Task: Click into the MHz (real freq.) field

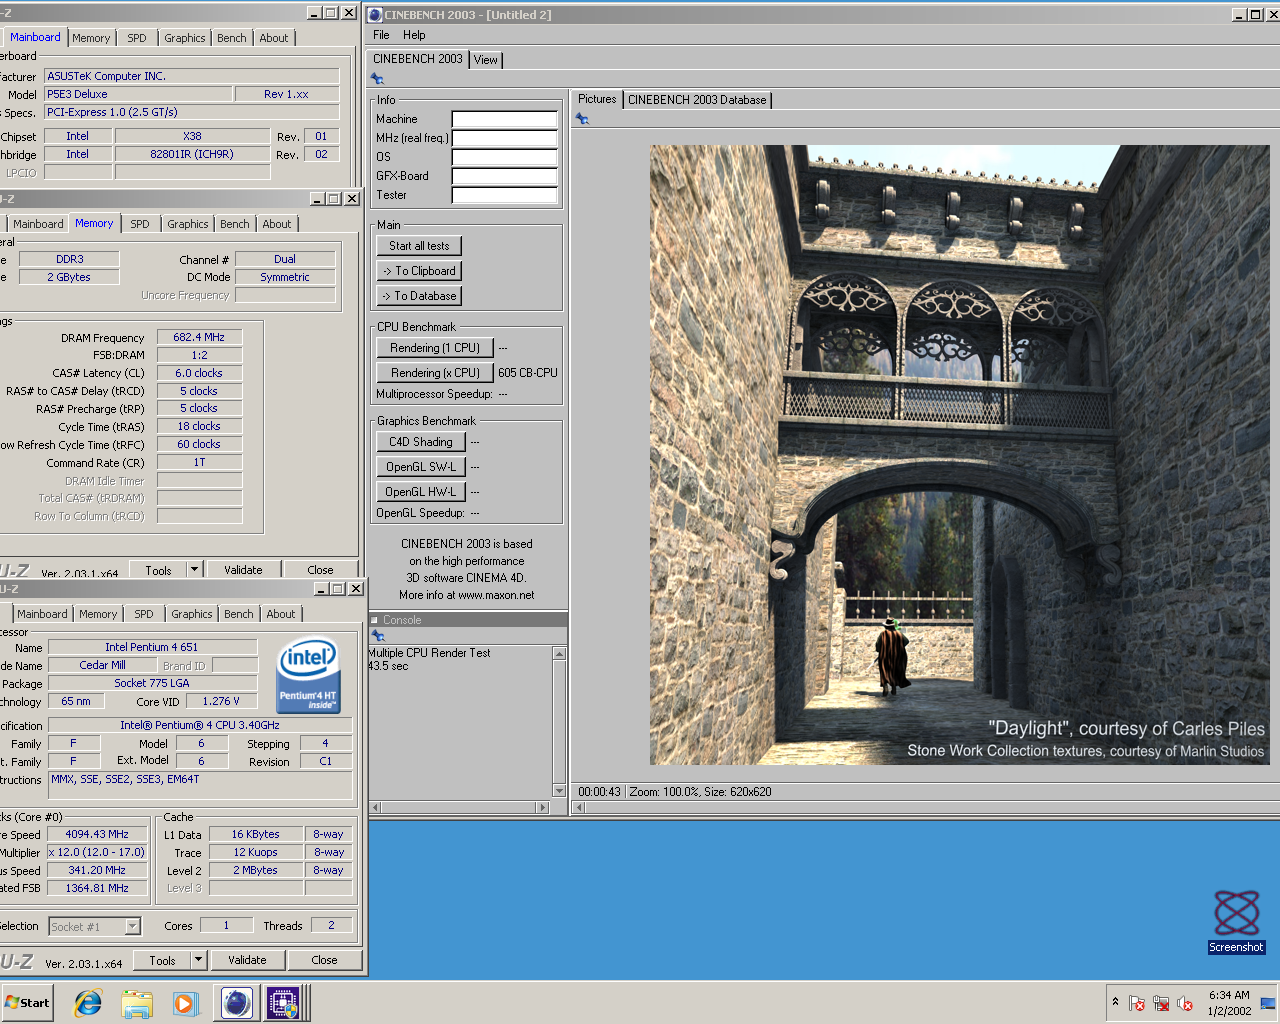Action: tap(504, 138)
